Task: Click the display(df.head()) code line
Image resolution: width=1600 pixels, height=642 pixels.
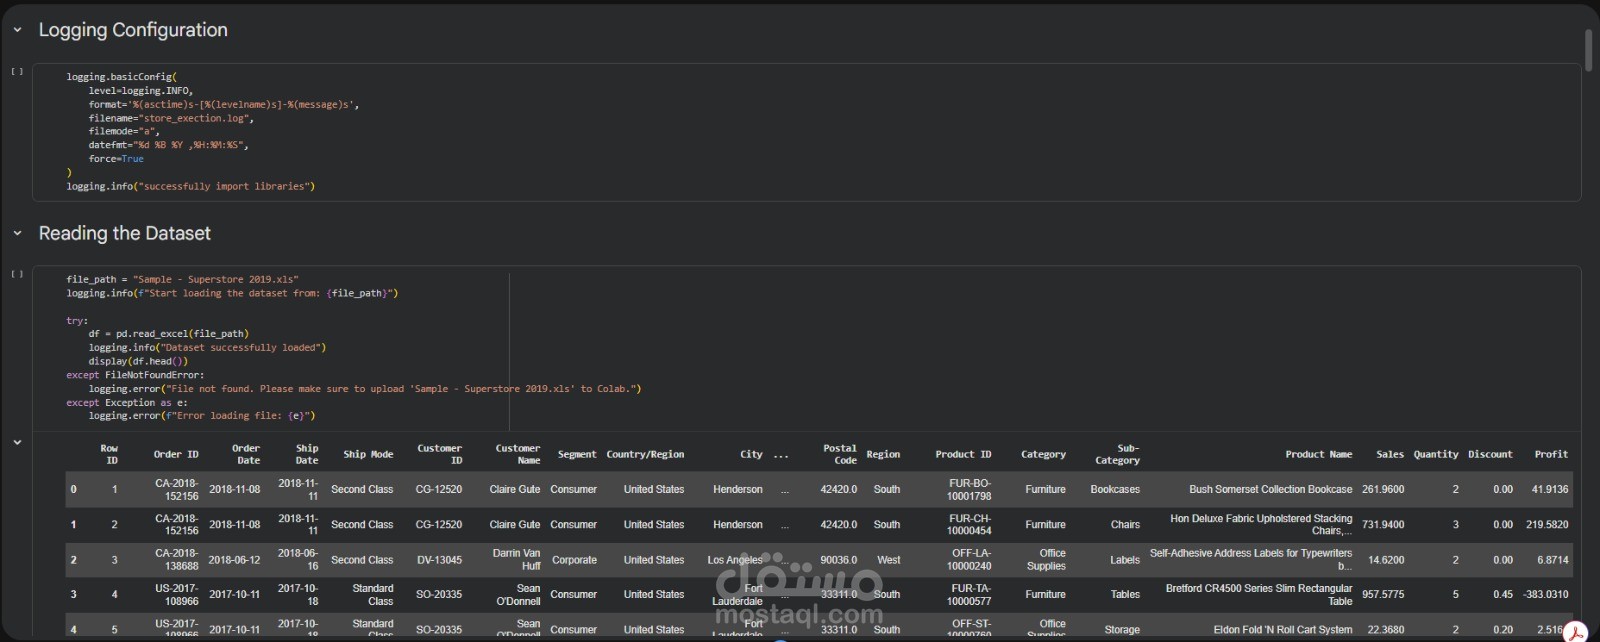Action: (138, 361)
